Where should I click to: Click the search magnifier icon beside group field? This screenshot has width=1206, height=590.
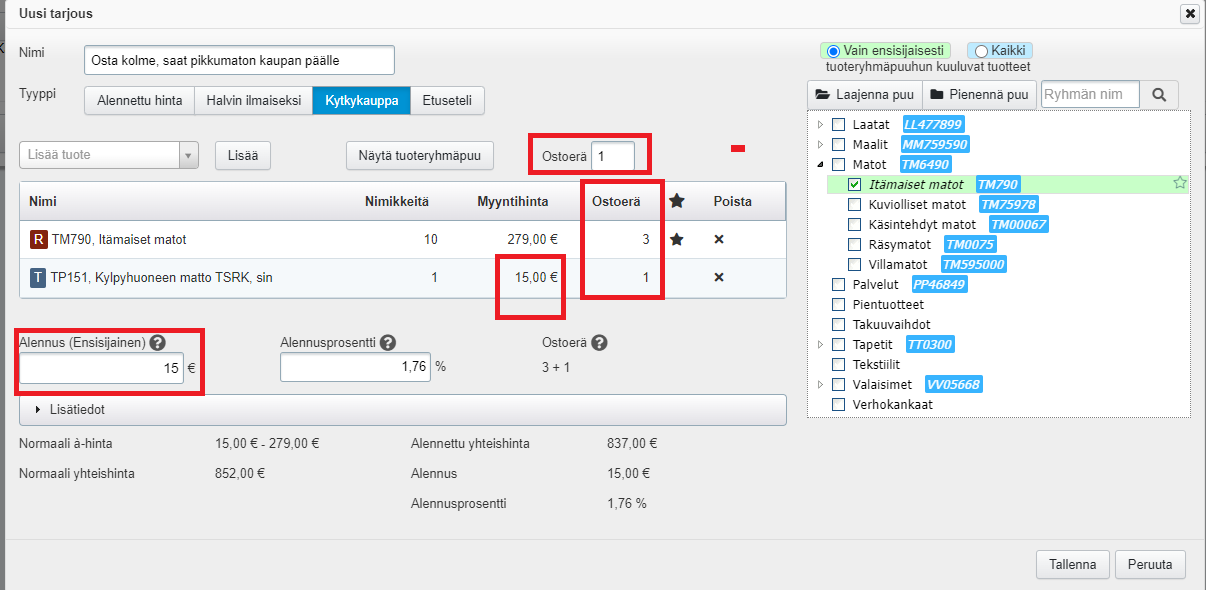pos(1159,95)
